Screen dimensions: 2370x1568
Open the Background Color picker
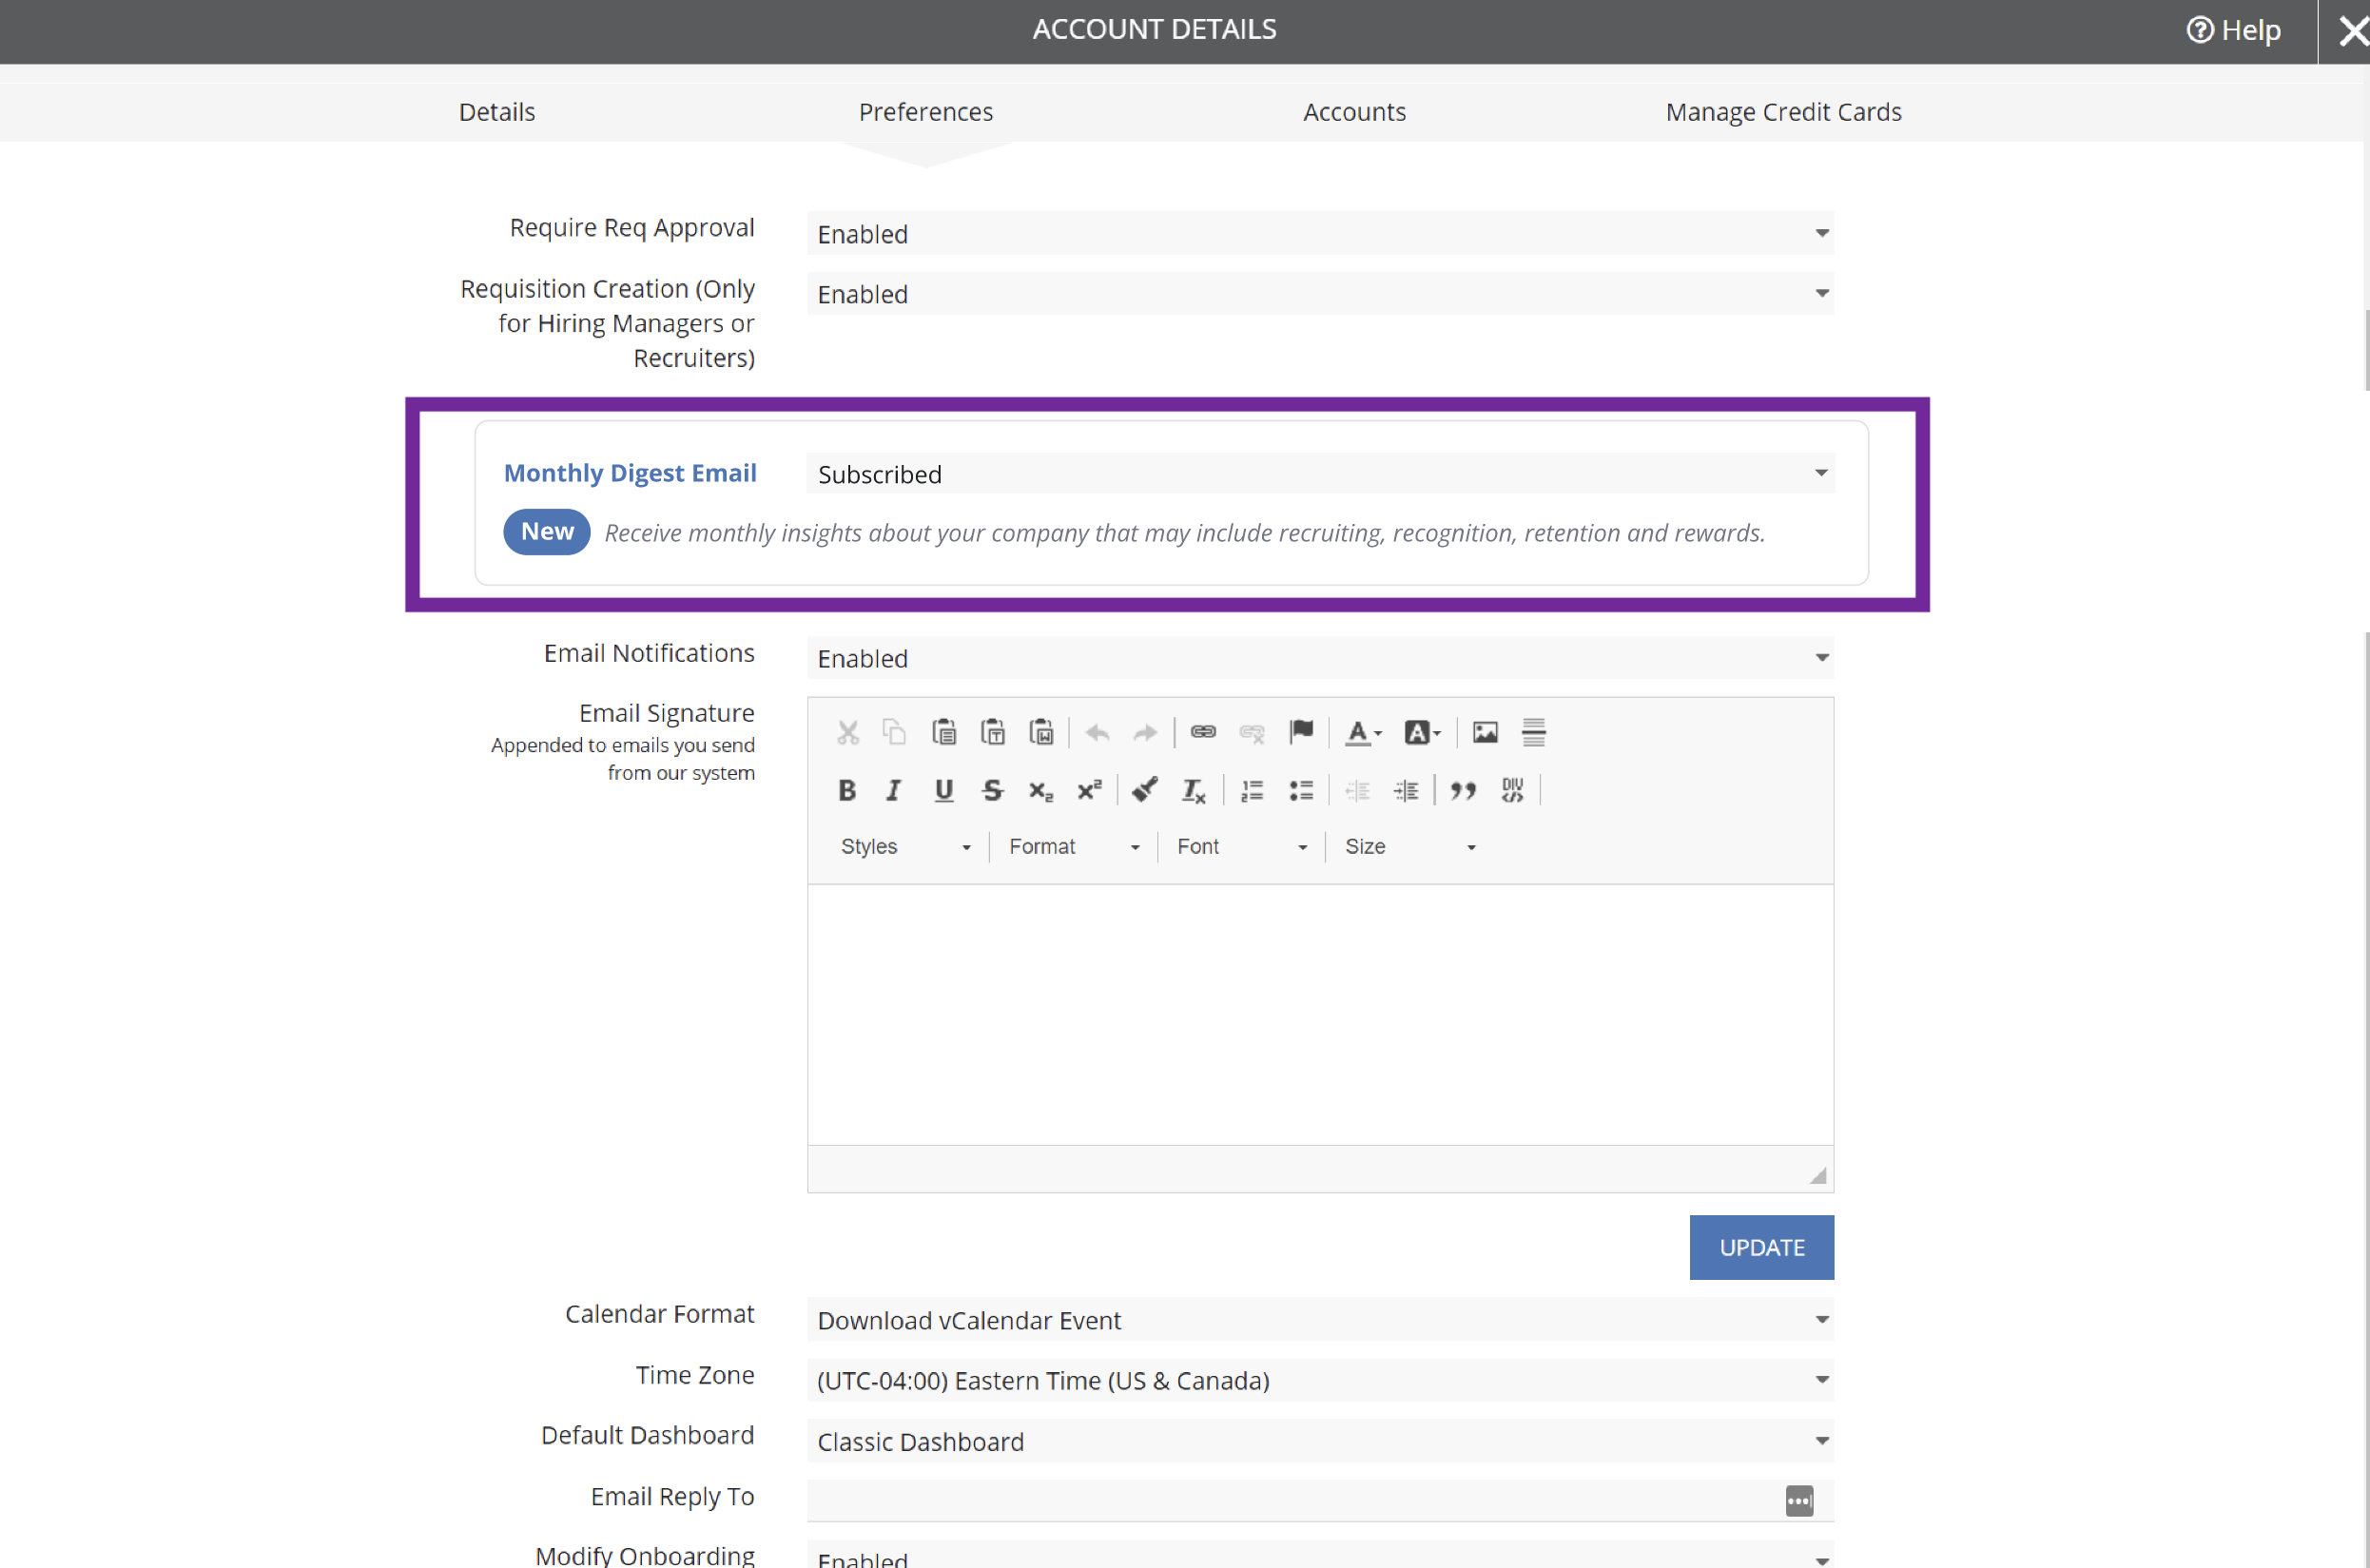1422,733
